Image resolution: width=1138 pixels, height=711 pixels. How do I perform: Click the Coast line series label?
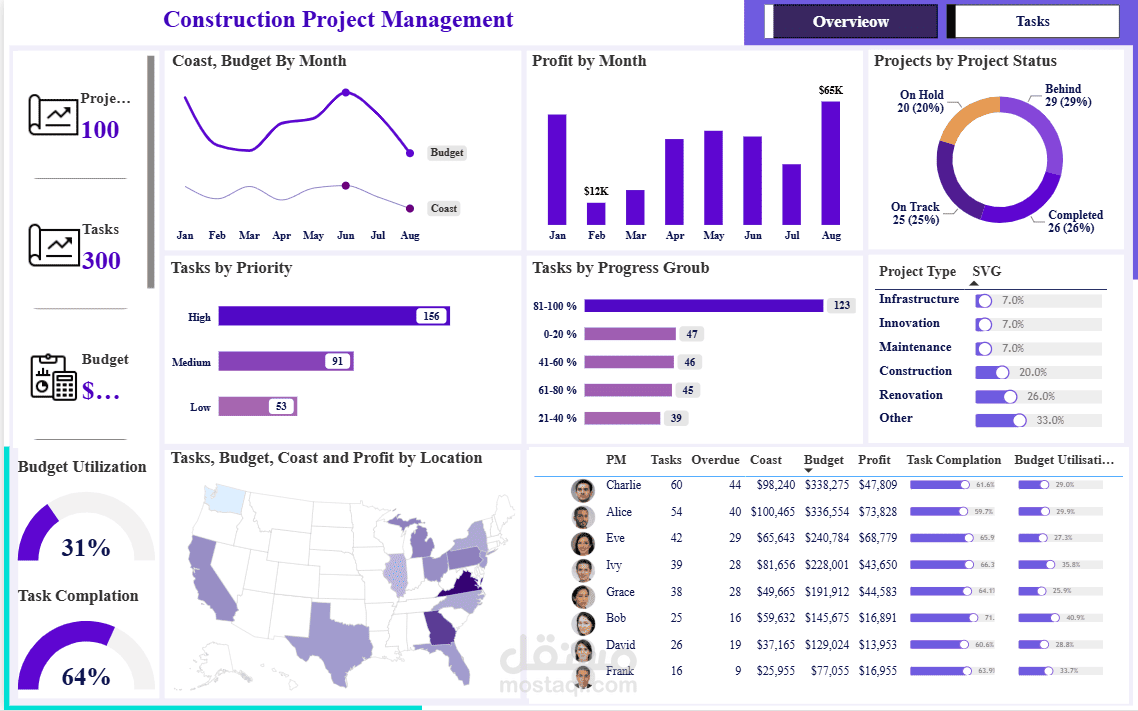(443, 208)
